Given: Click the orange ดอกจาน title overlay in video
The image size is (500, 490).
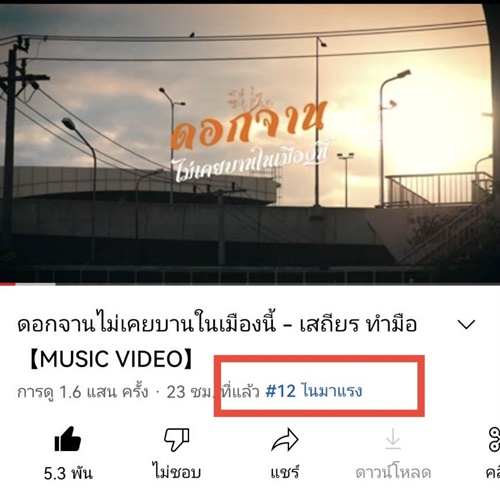Looking at the screenshot, I should 248,124.
